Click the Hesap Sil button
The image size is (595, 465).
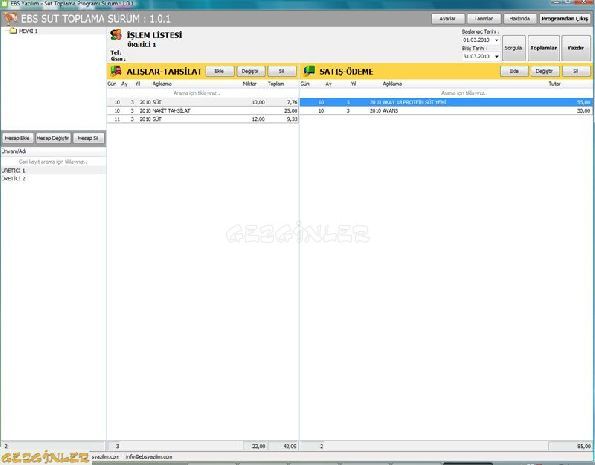coord(88,138)
